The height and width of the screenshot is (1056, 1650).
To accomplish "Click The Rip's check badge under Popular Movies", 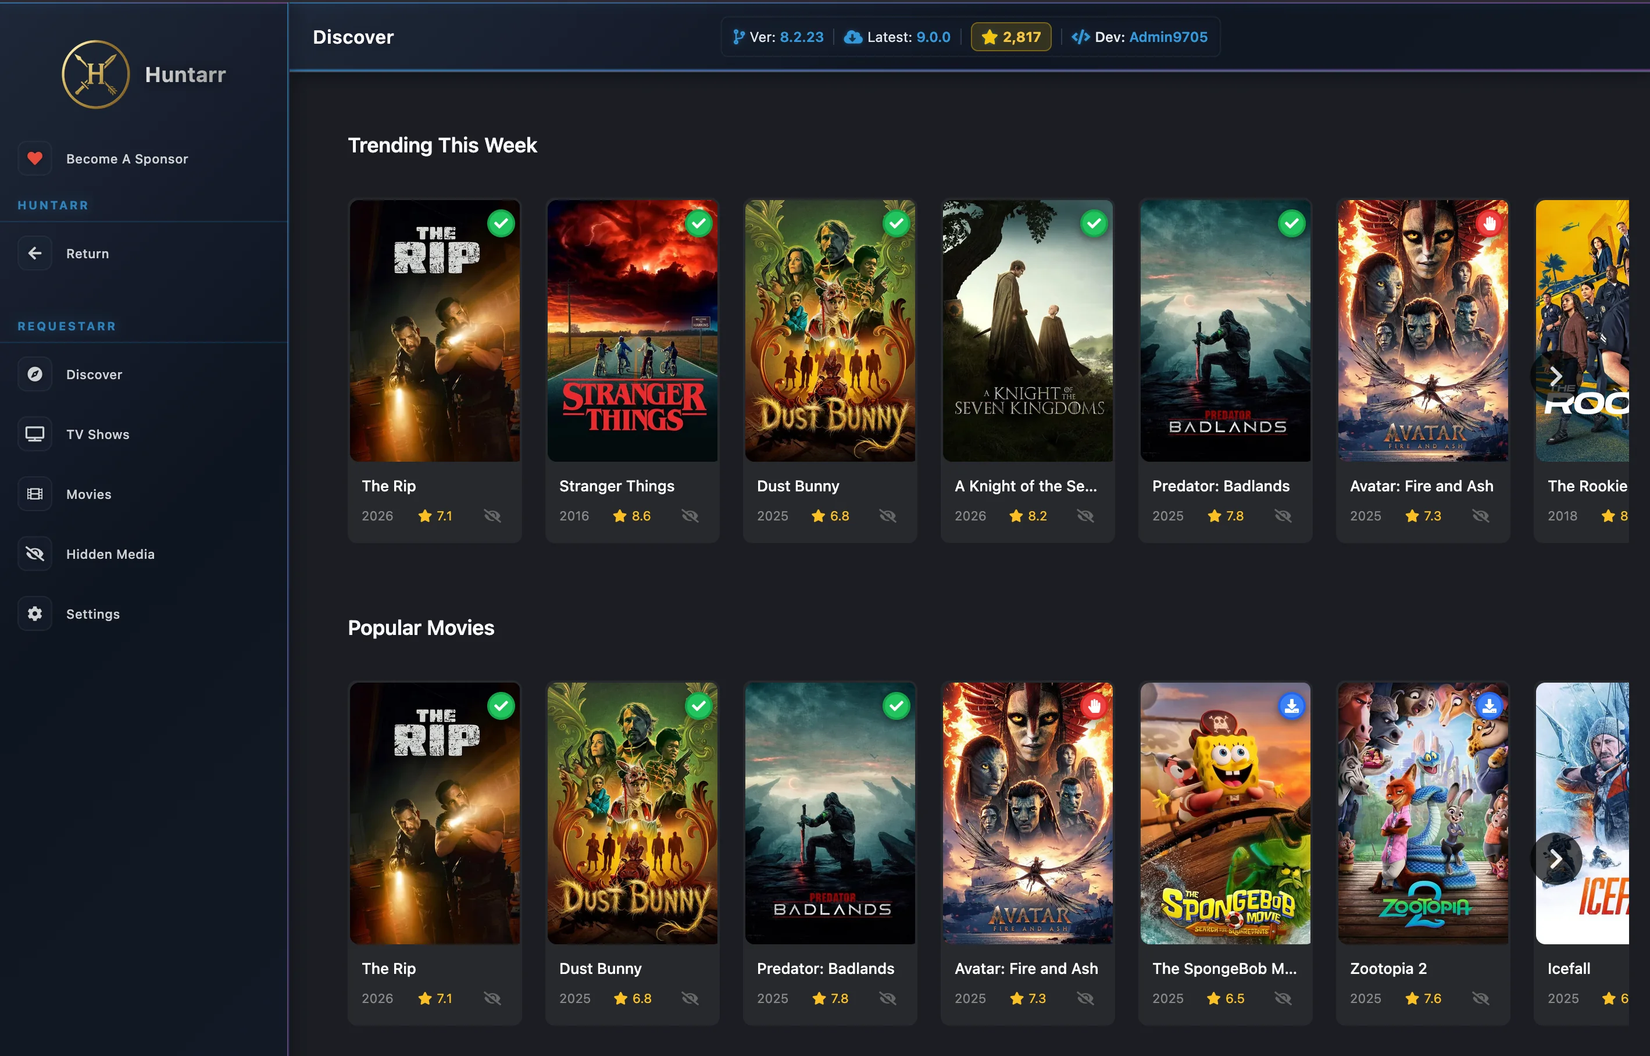I will pyautogui.click(x=501, y=706).
